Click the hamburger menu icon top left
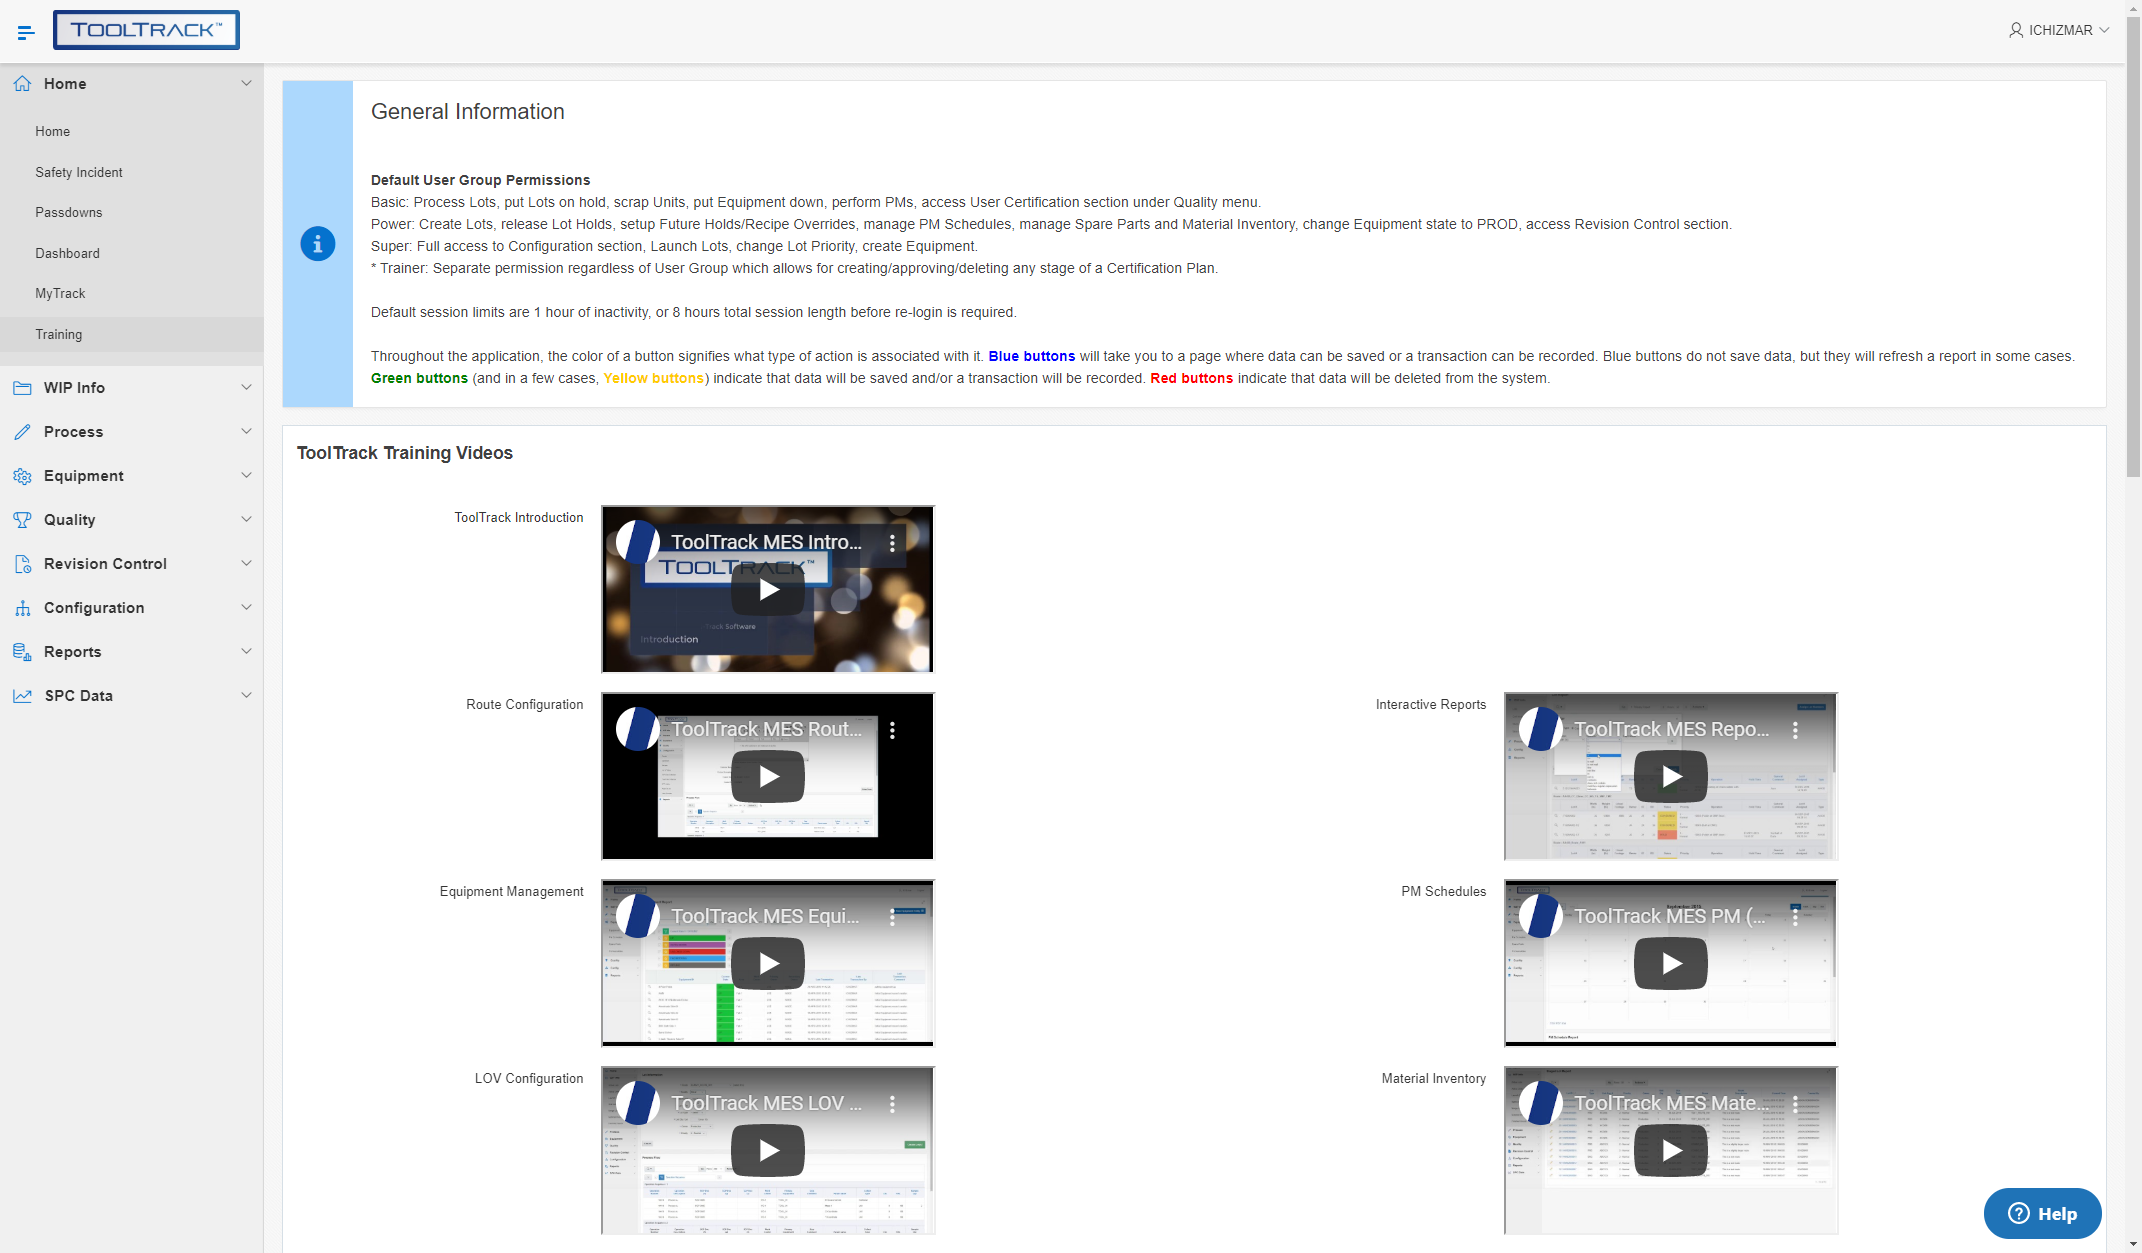The width and height of the screenshot is (2142, 1253). (x=26, y=31)
